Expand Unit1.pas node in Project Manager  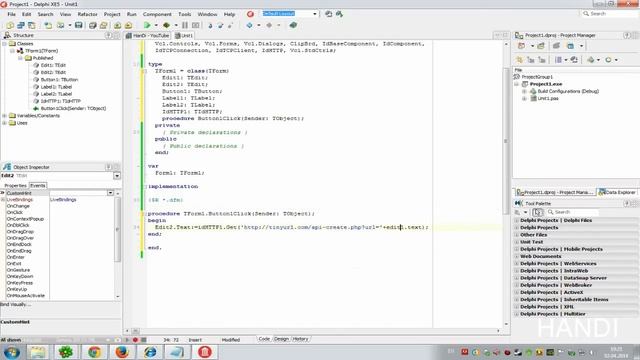coord(524,99)
